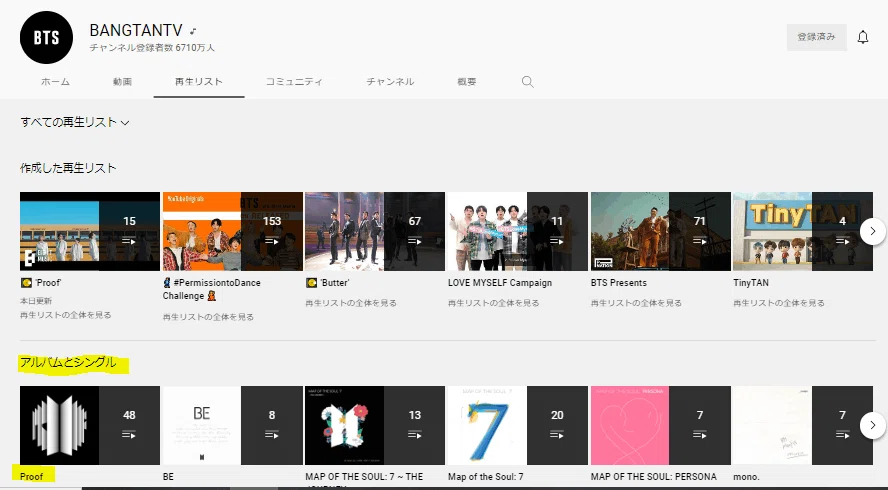Open the 'Proof' playlist title
This screenshot has width=888, height=490.
click(41, 283)
